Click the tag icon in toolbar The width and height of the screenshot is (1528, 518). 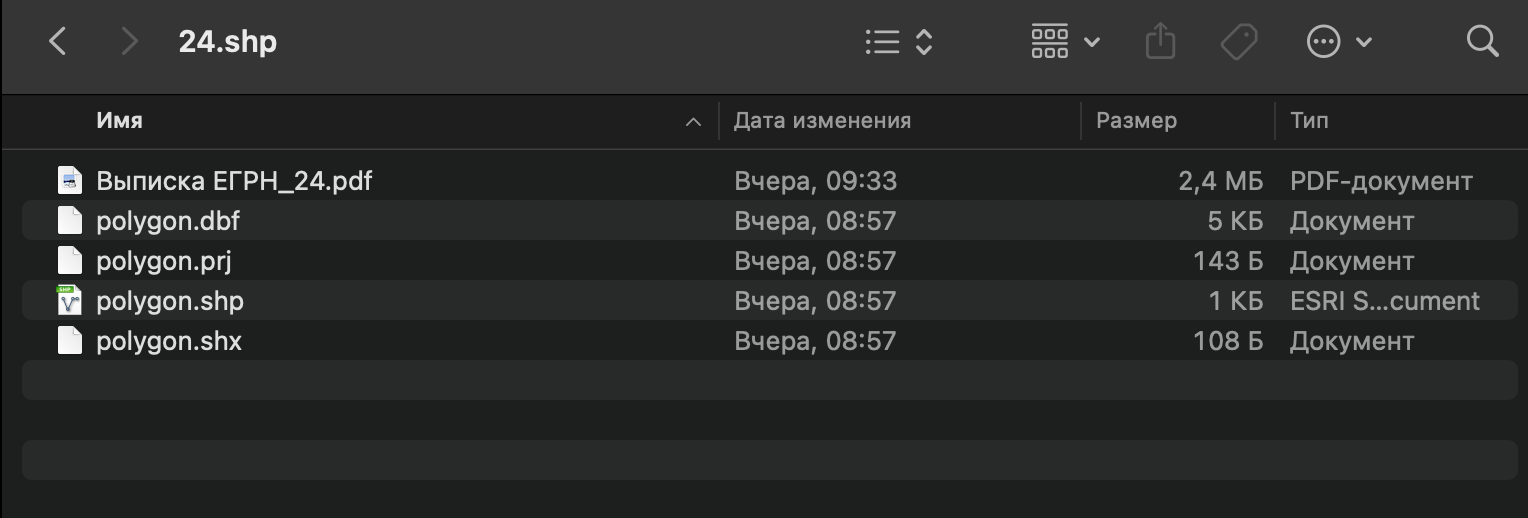(1239, 42)
